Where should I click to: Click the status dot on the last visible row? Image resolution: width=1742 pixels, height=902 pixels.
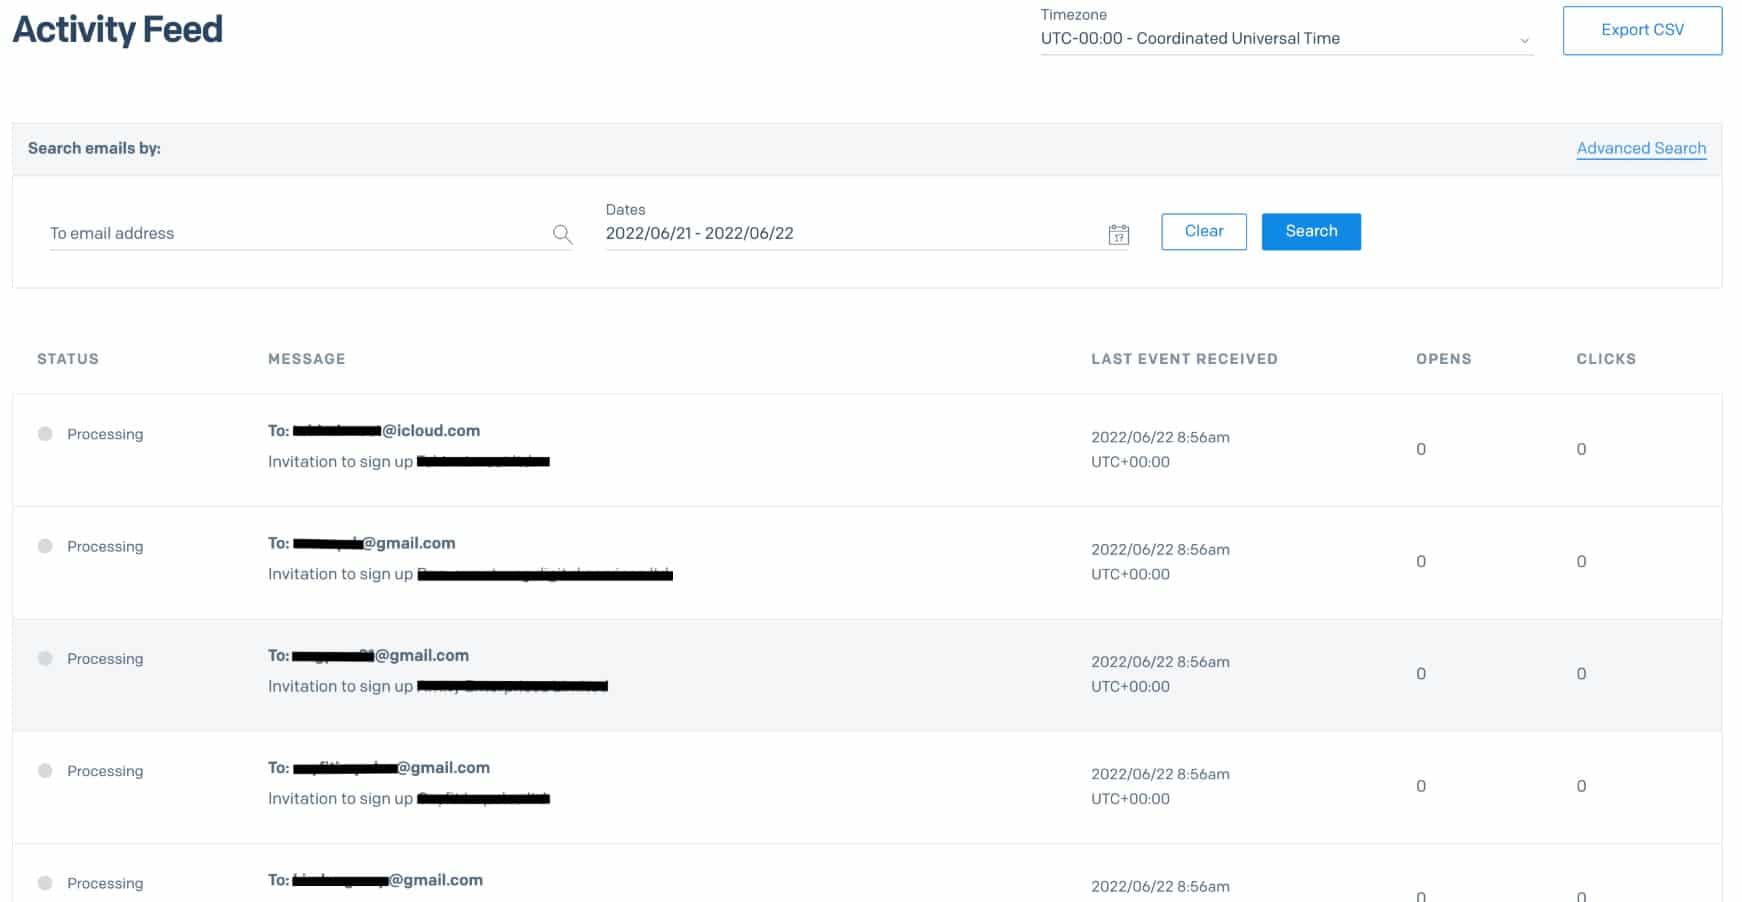click(44, 883)
